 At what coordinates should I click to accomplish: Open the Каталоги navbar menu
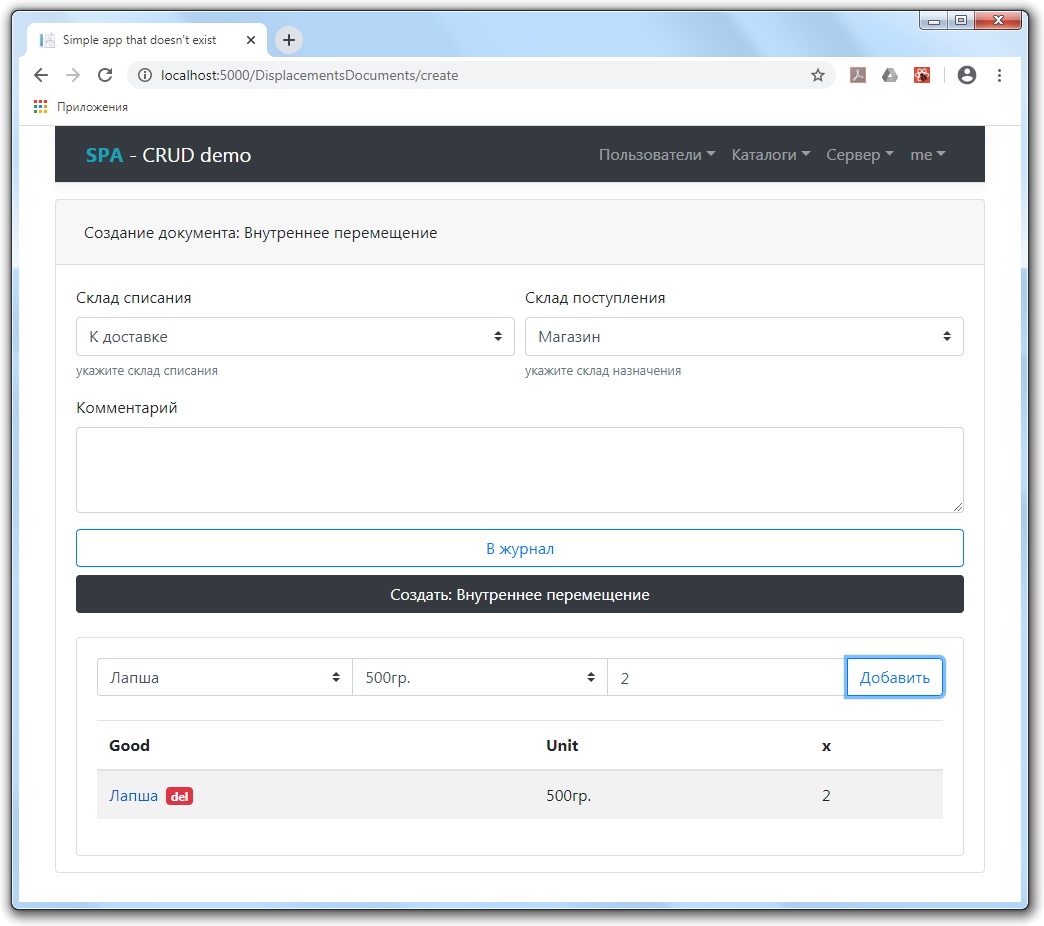(770, 154)
